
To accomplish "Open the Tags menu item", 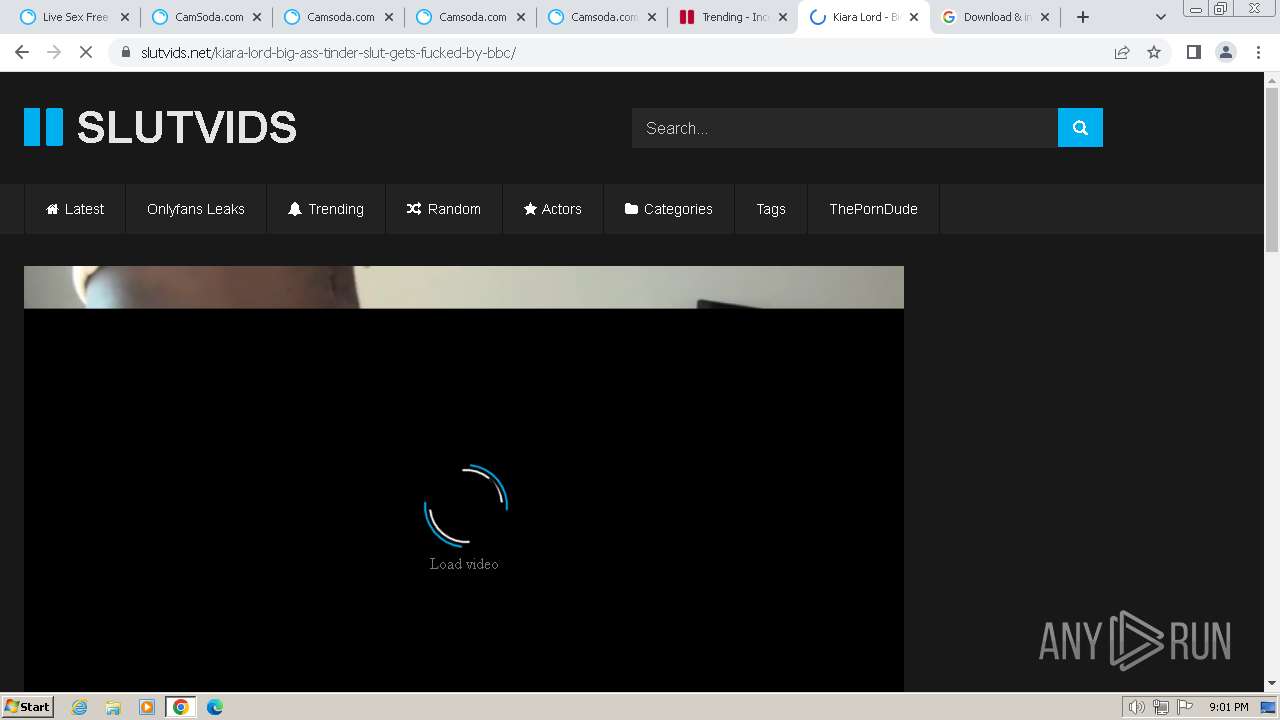I will (771, 209).
